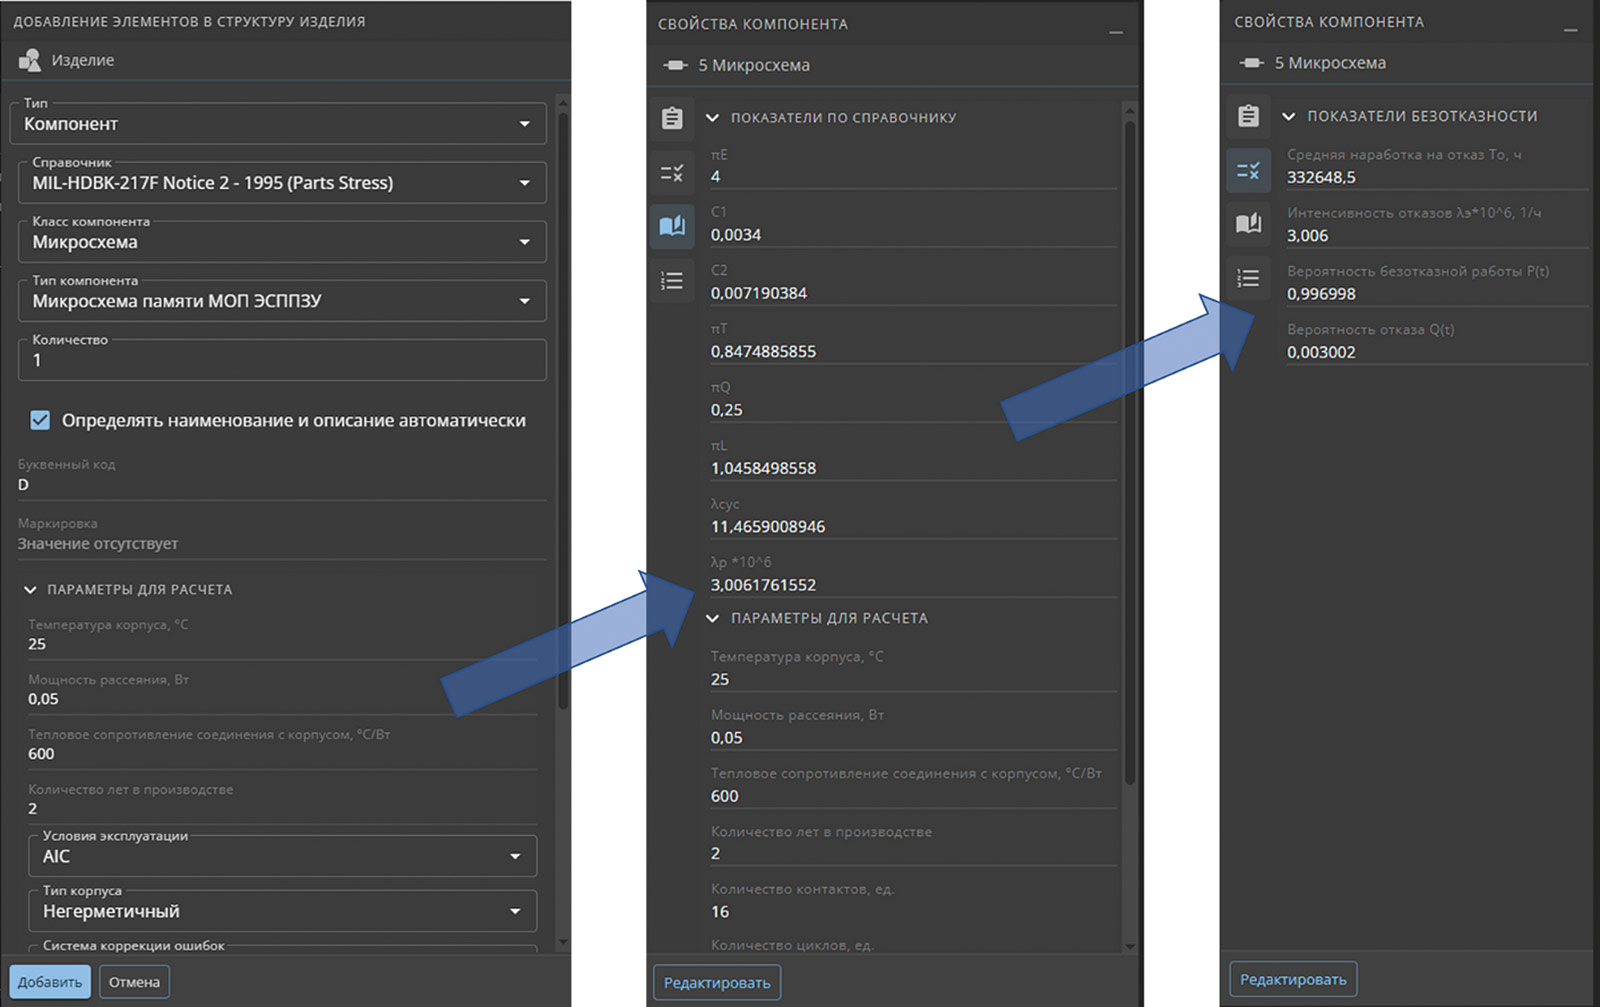
Task: Collapse the Показатели по справочнику section
Action: 712,118
